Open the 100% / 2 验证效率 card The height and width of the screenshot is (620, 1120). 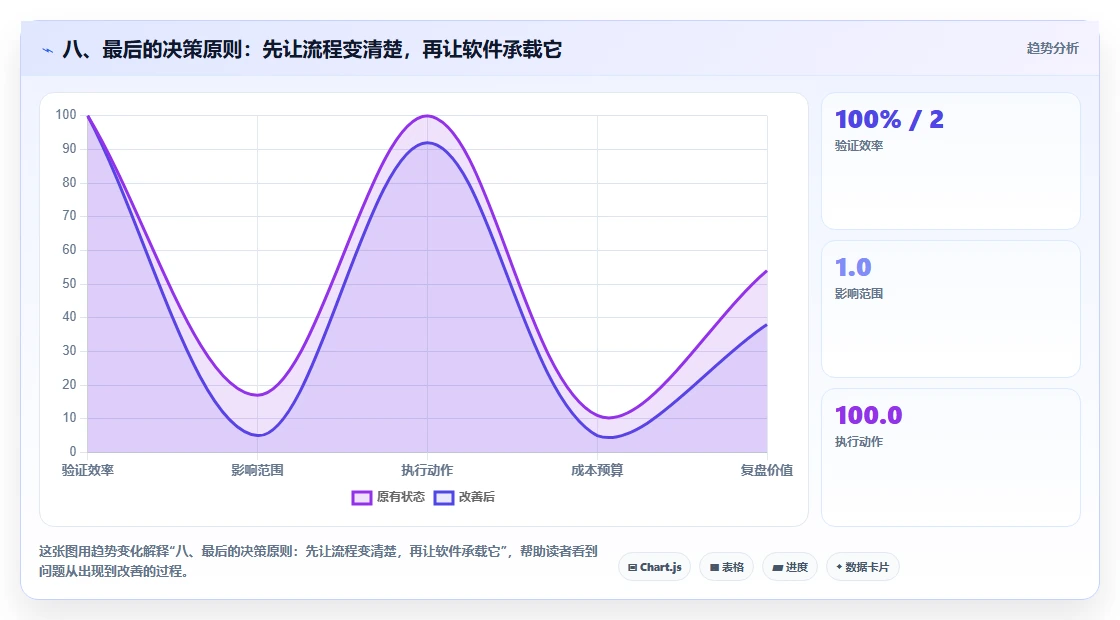(951, 161)
